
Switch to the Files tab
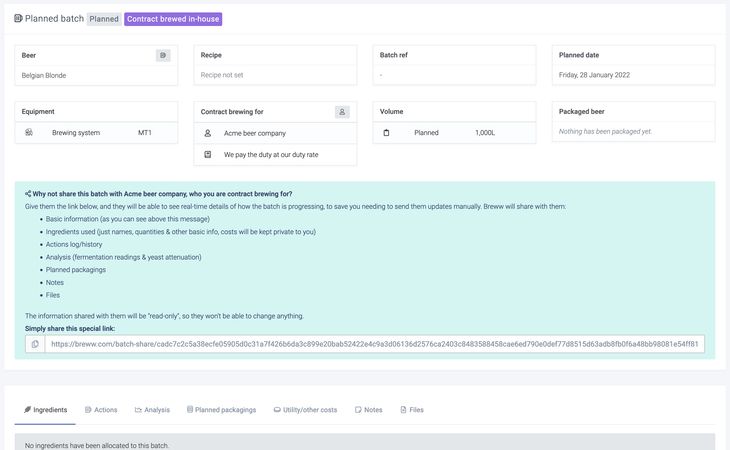click(412, 410)
